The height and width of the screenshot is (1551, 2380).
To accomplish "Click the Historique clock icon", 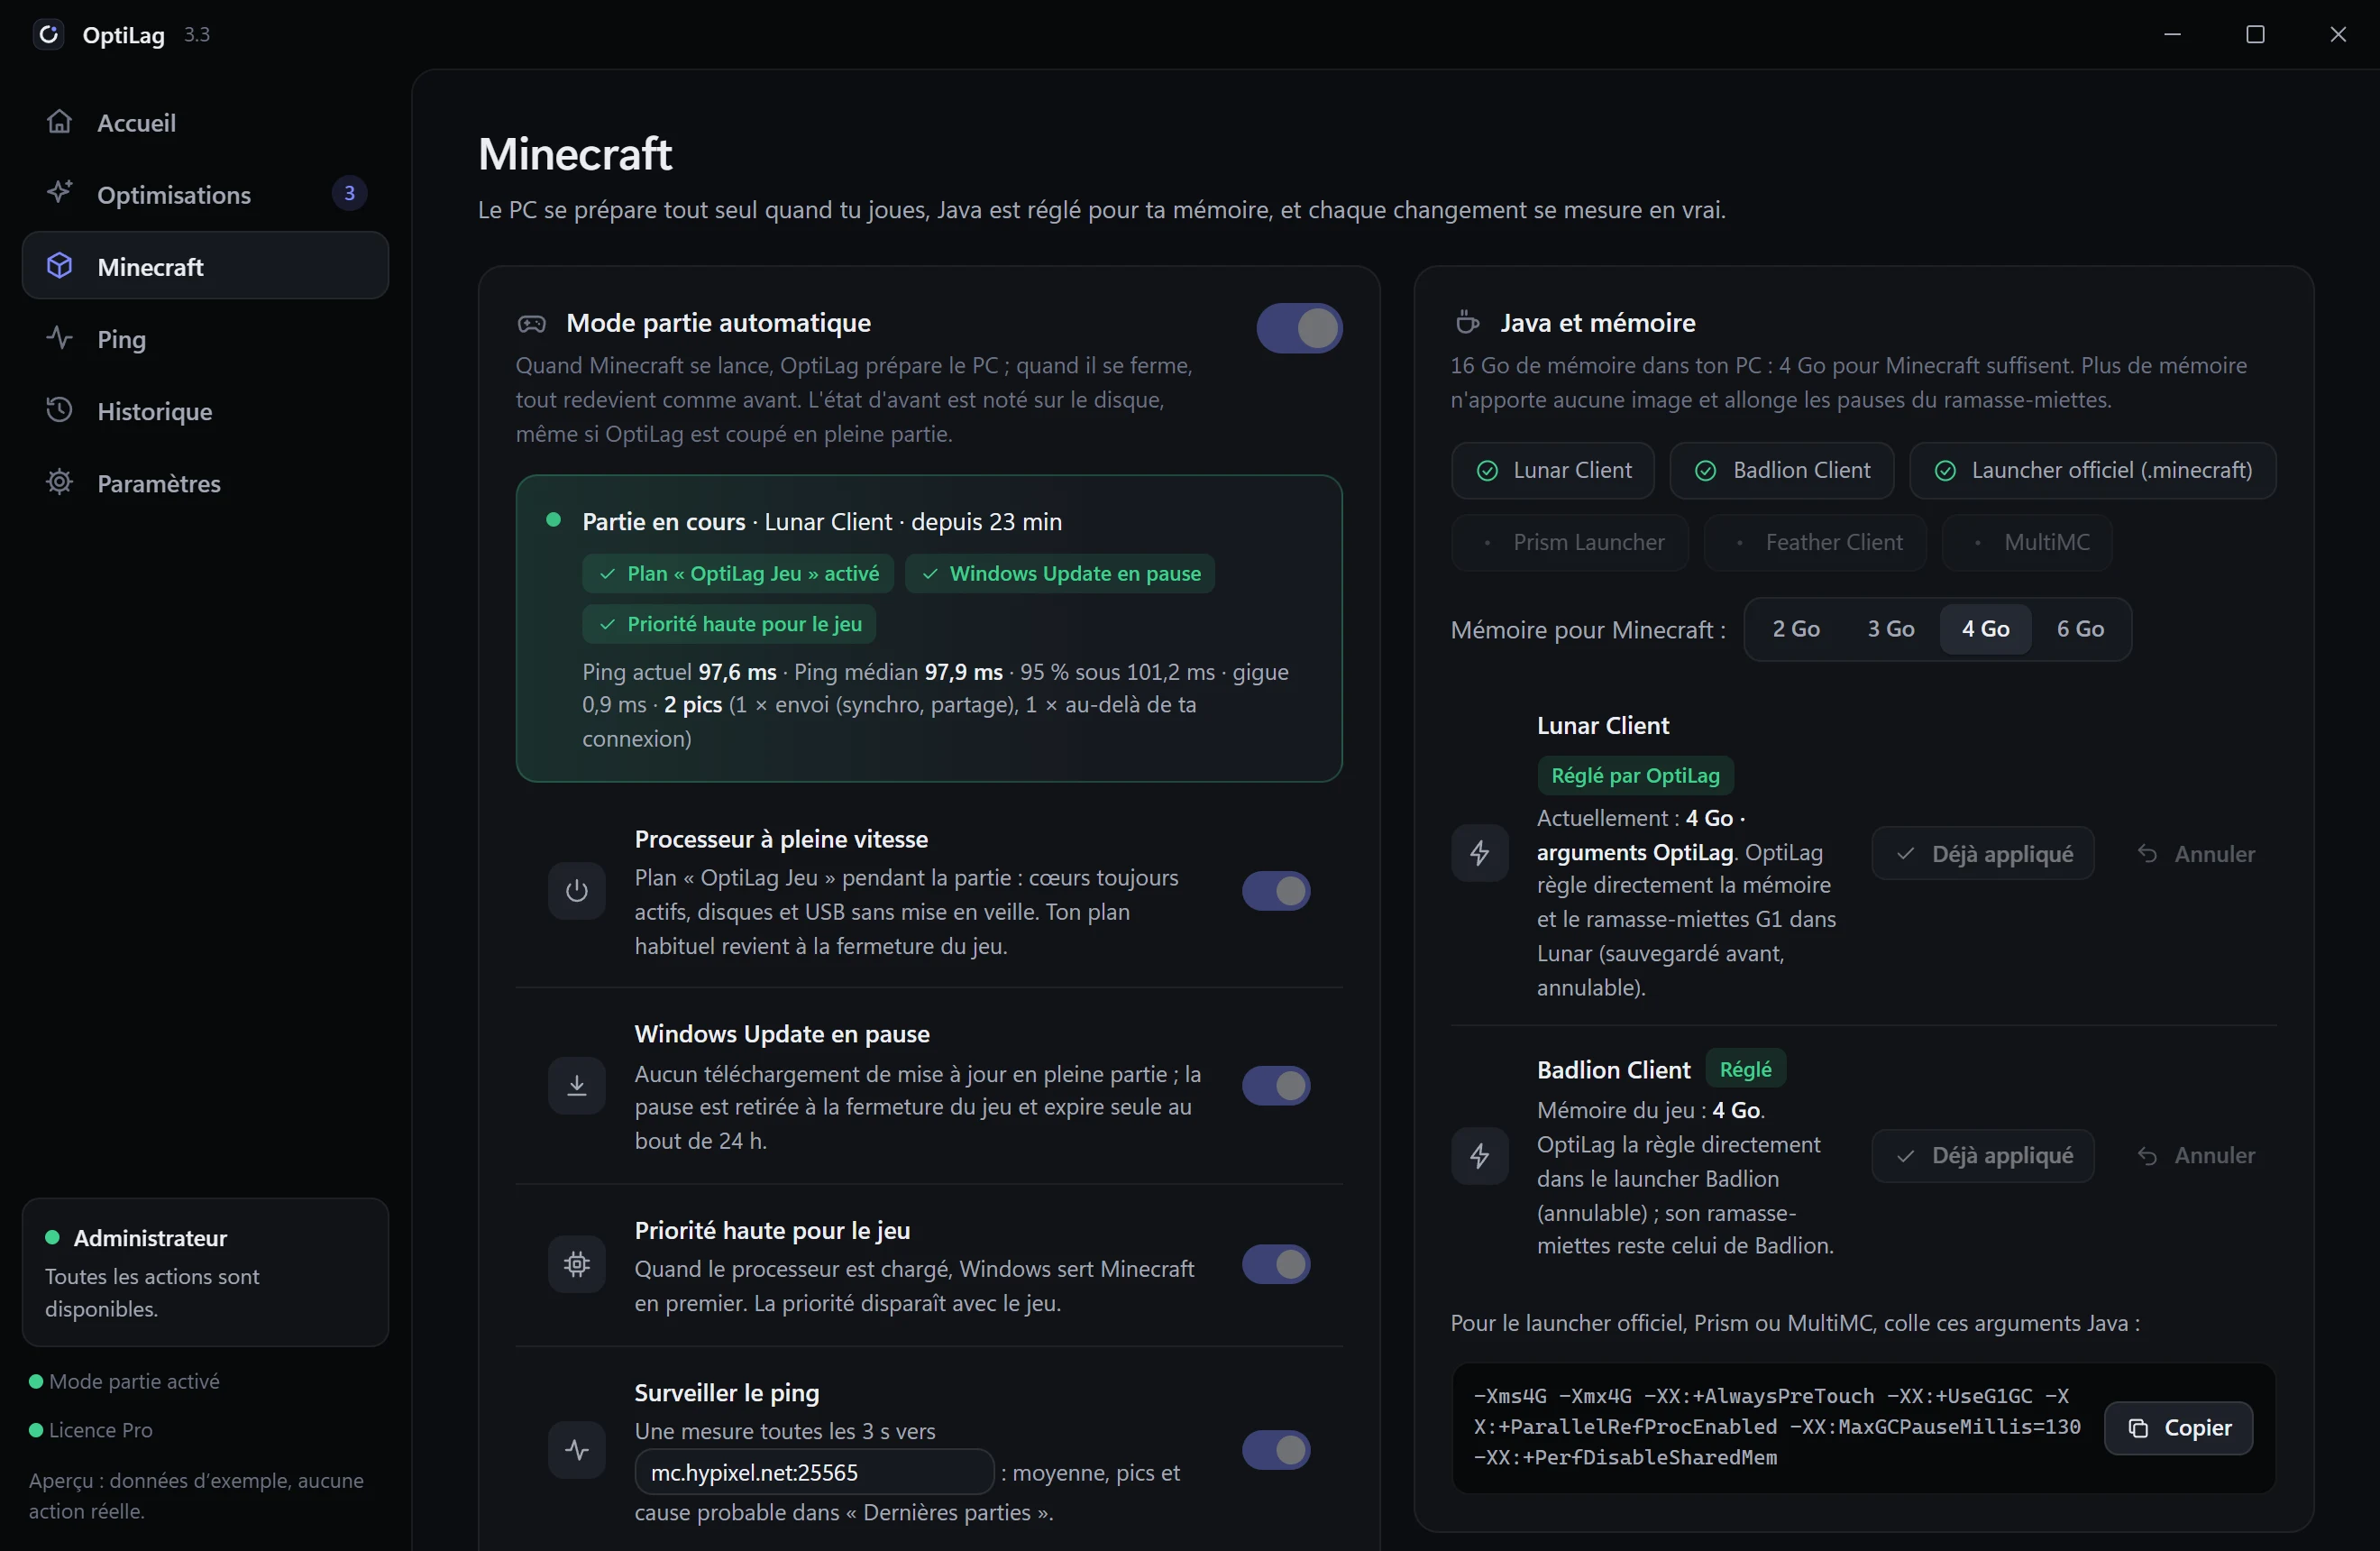I will (x=60, y=410).
